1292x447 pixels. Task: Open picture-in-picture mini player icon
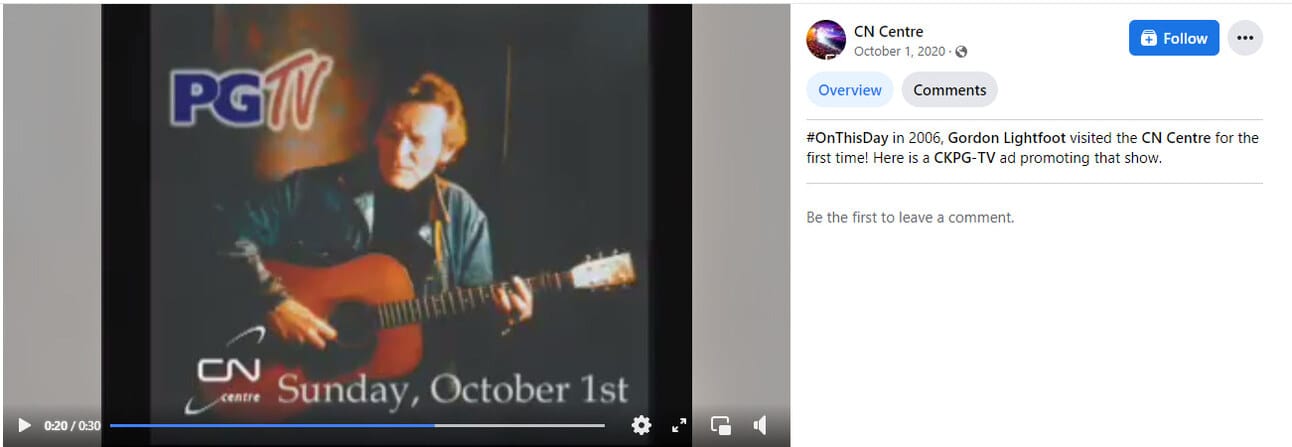pos(721,426)
